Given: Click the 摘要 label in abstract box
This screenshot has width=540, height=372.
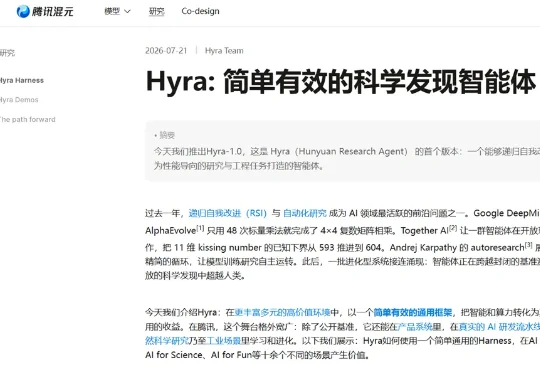Looking at the screenshot, I should click(x=167, y=135).
